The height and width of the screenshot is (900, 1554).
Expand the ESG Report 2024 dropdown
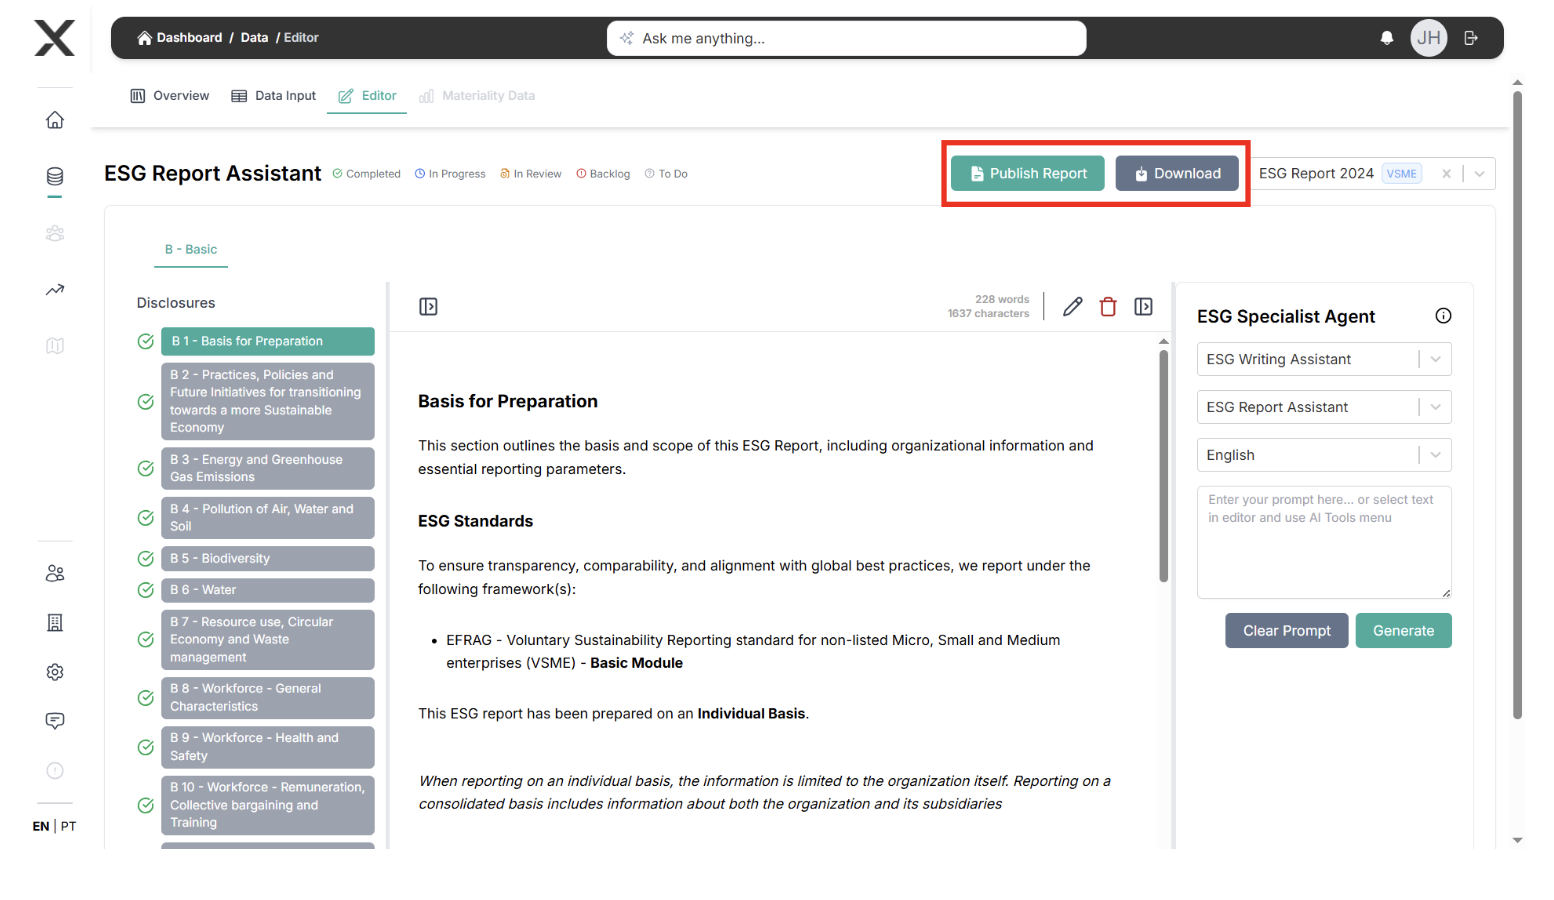(1479, 174)
